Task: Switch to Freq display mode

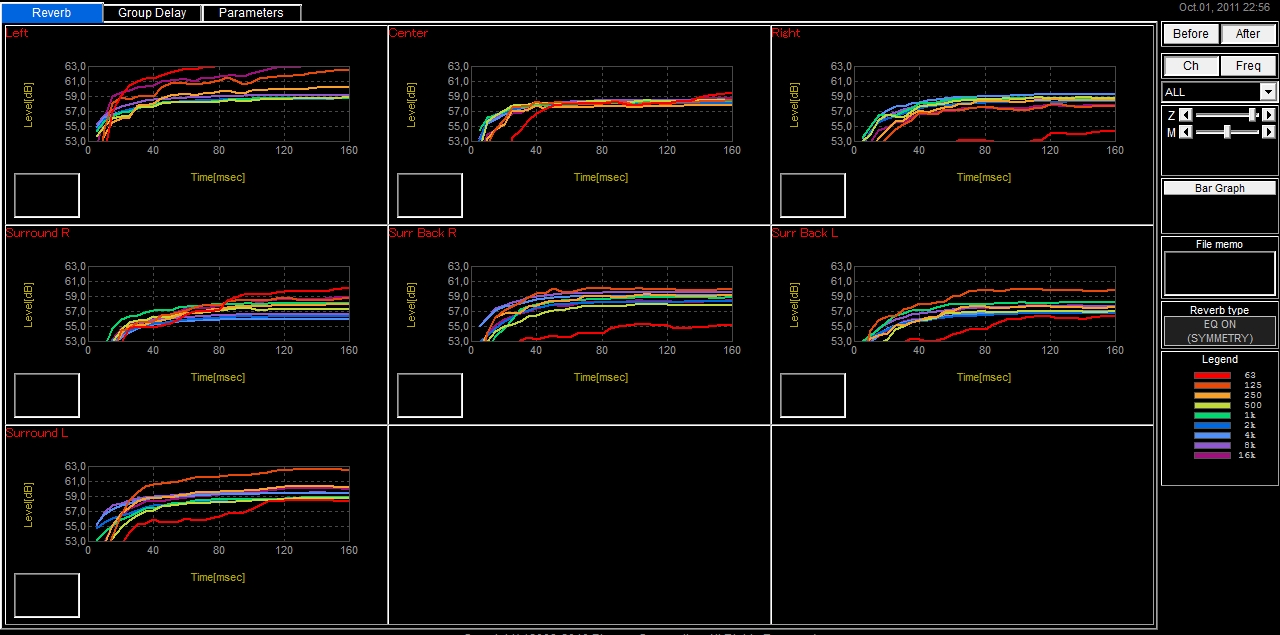Action: (1248, 66)
